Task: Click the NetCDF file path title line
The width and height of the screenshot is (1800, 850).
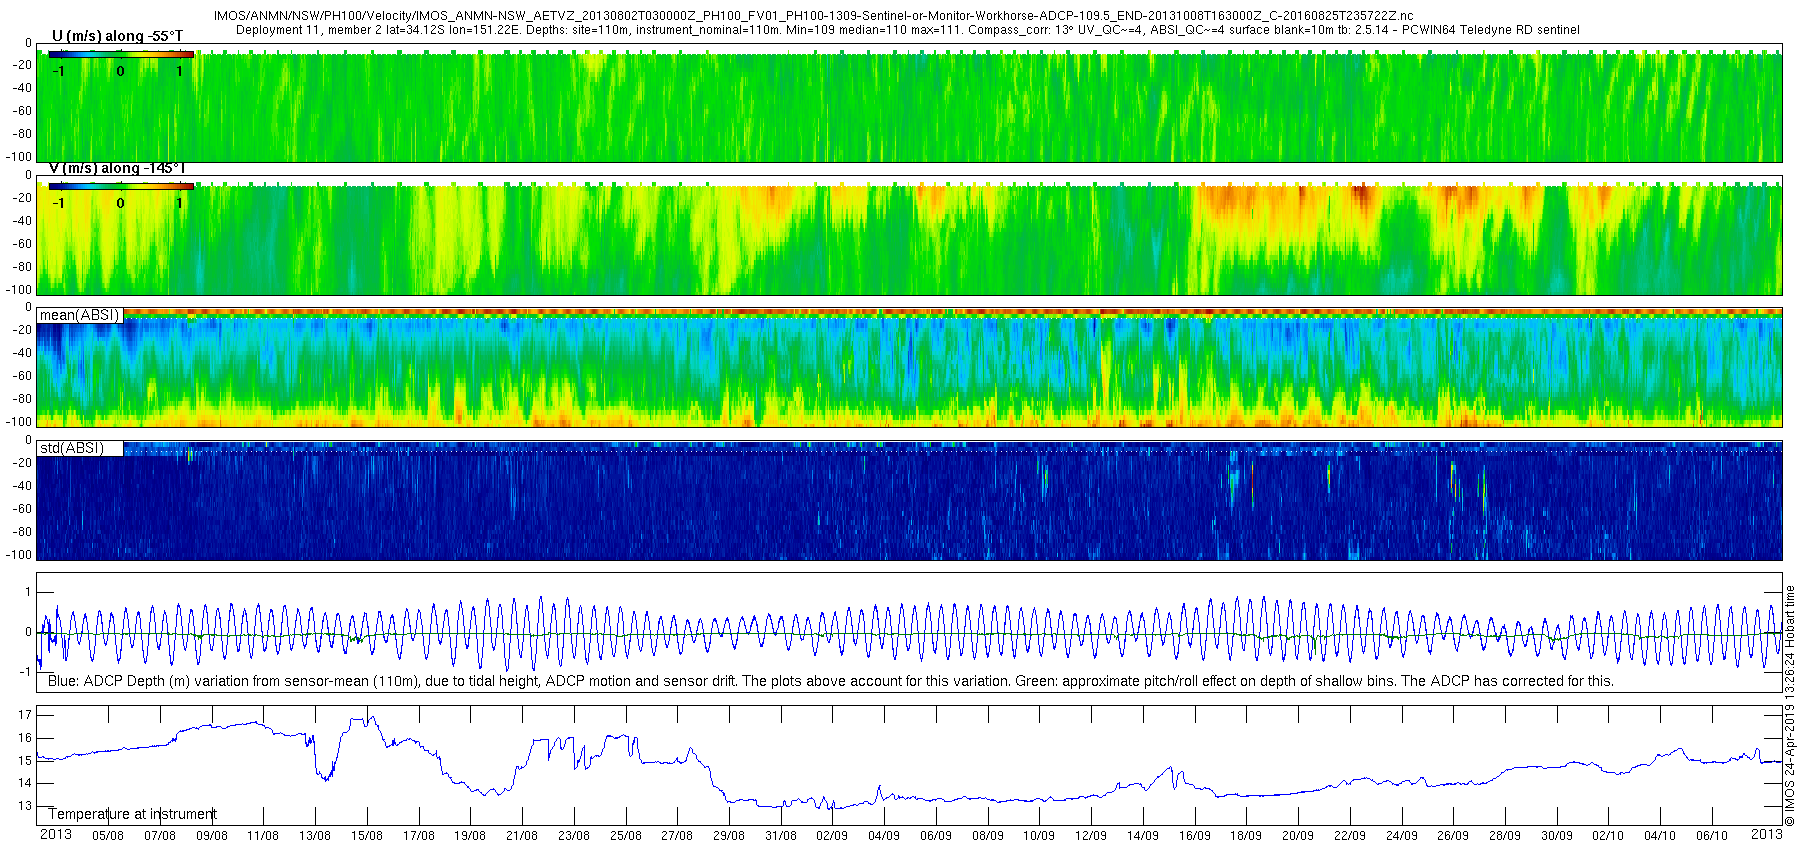Action: pos(814,16)
